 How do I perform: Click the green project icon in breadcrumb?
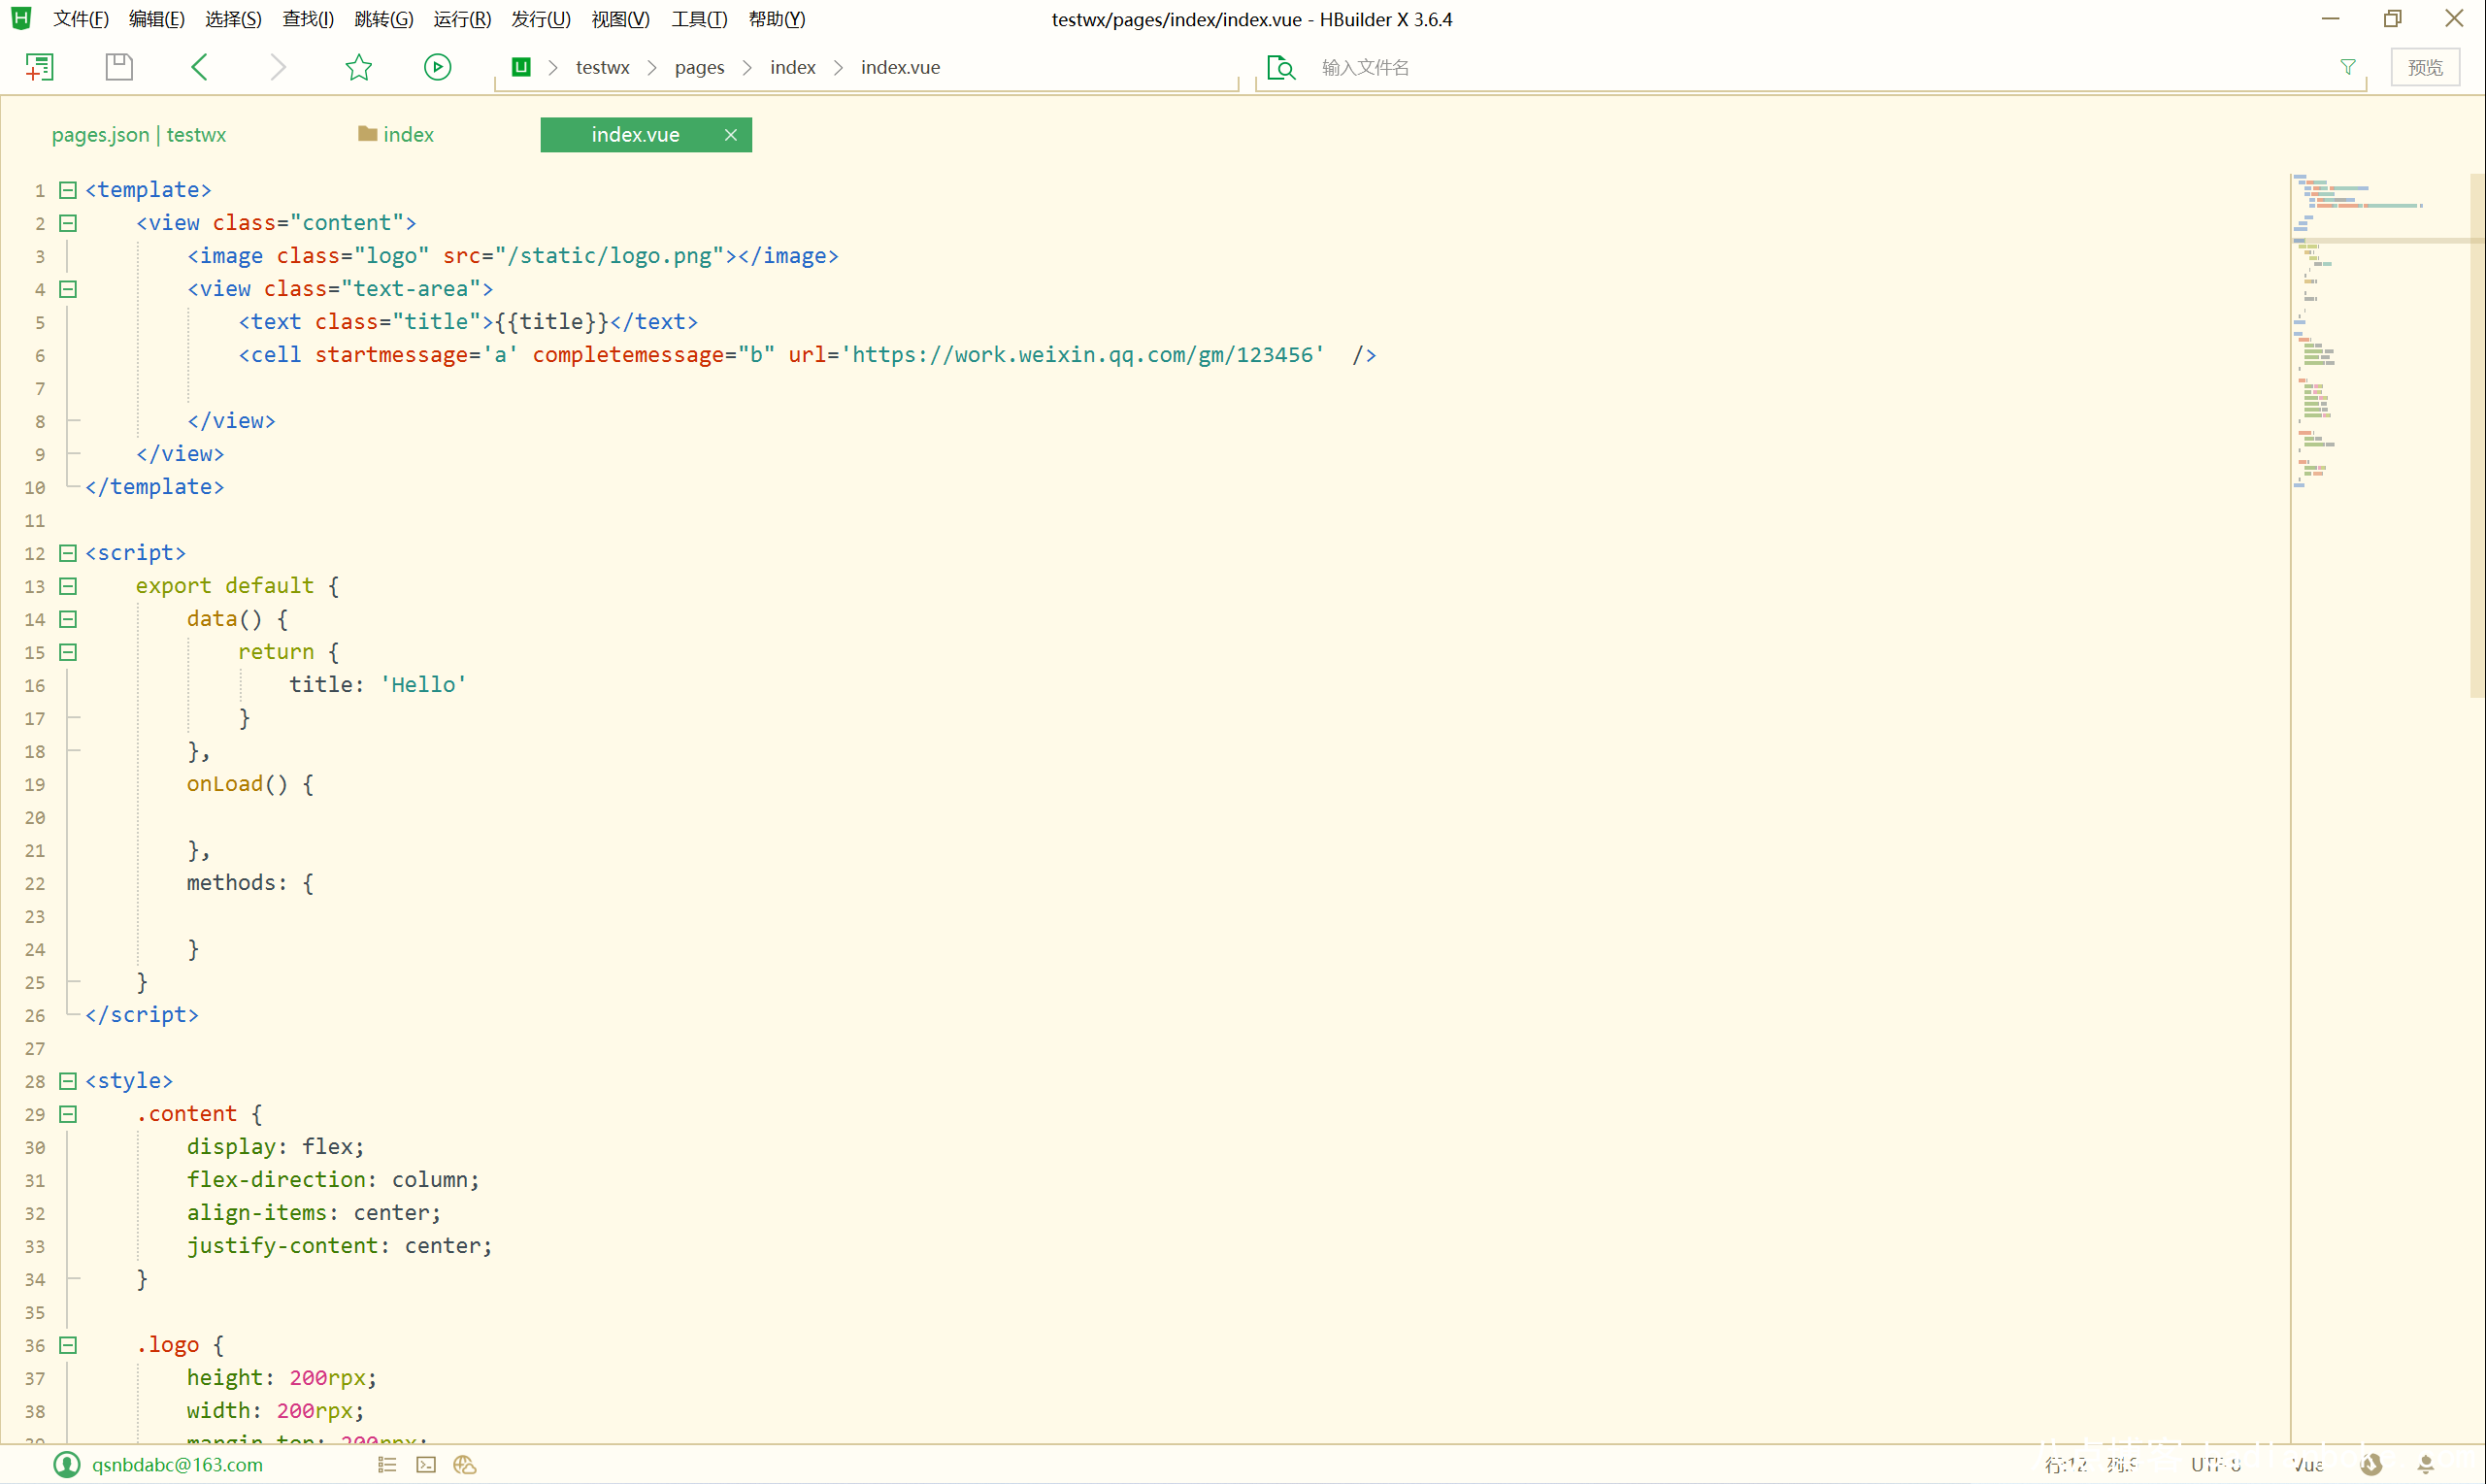point(521,67)
